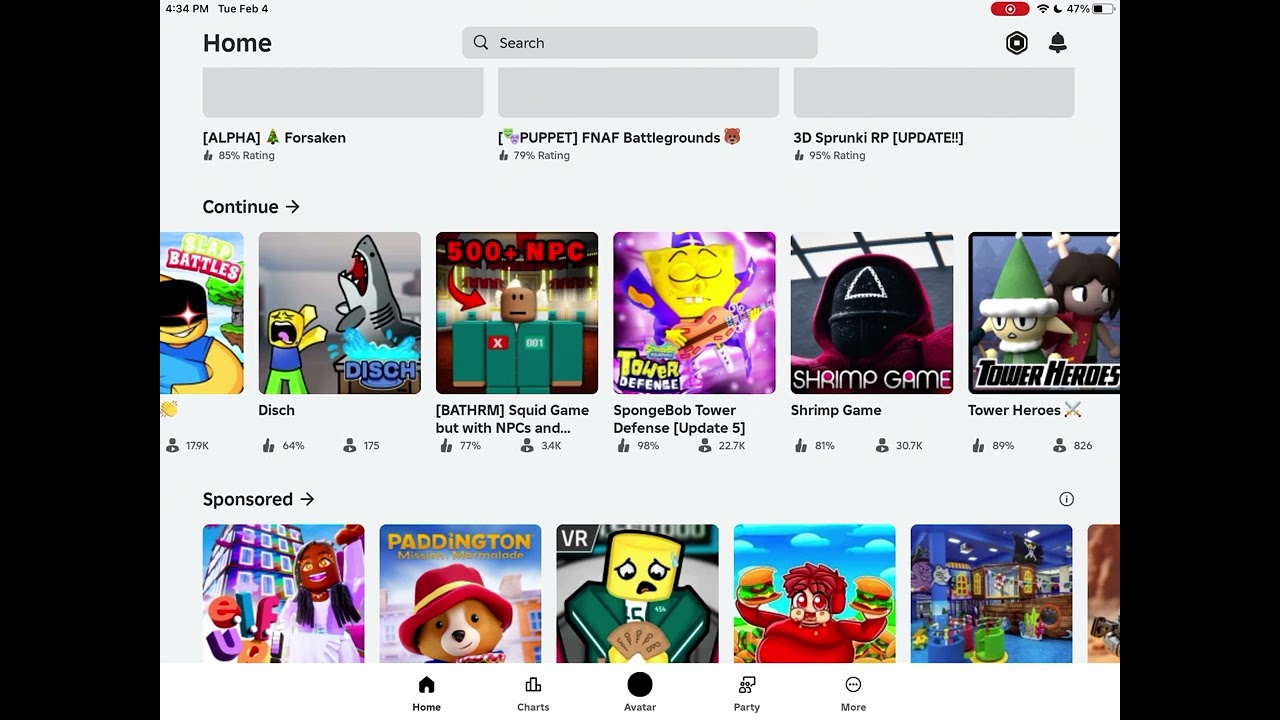Tap the battery status icon

[1103, 9]
